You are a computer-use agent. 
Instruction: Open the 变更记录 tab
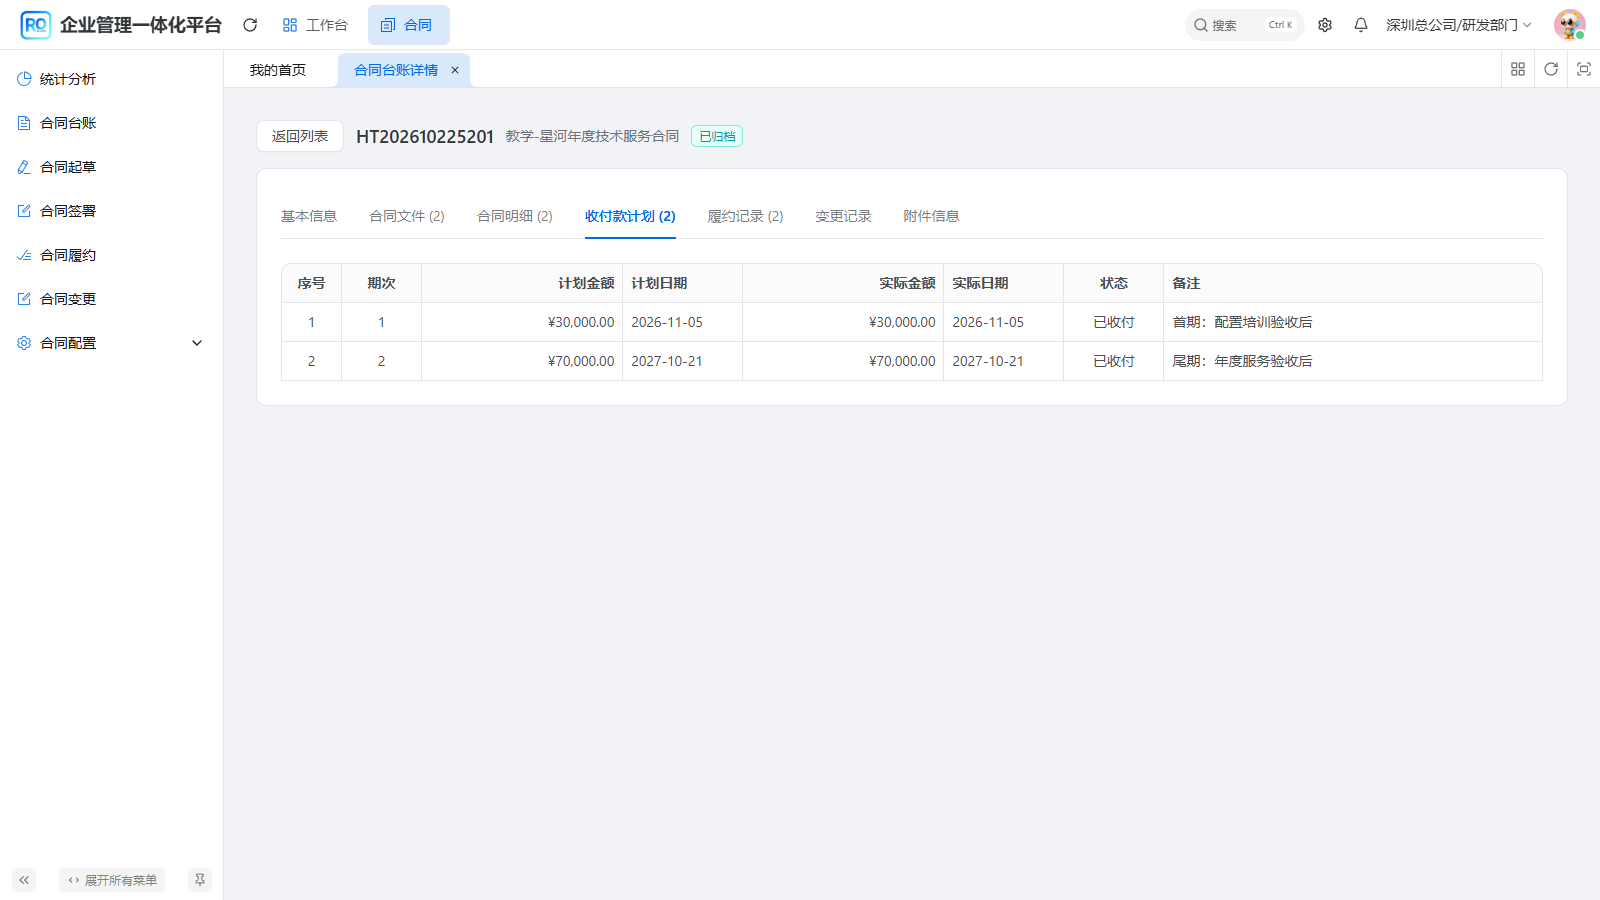(843, 216)
